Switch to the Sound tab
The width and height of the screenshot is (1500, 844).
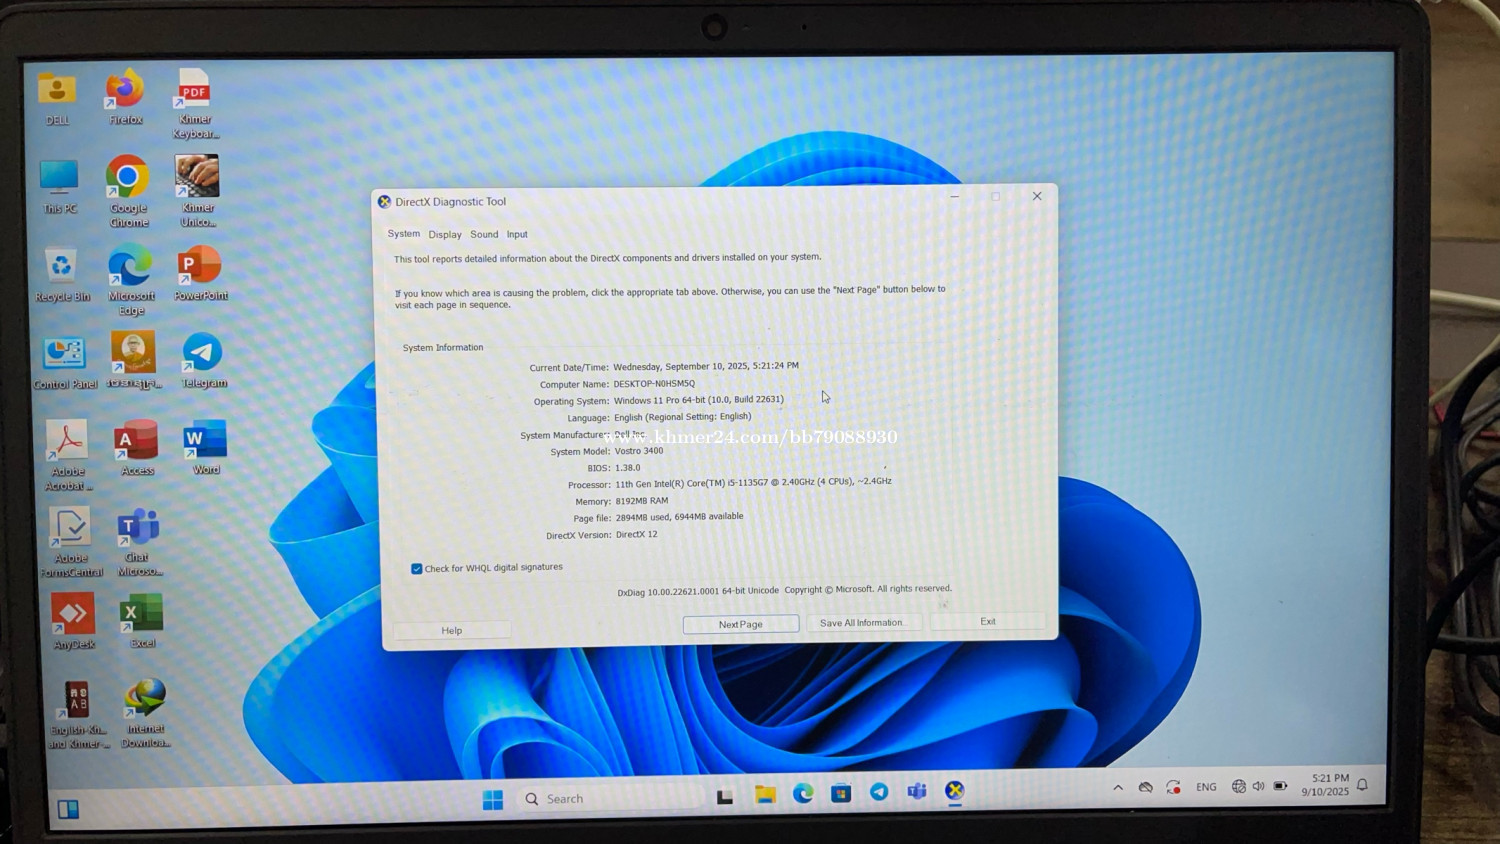[x=484, y=235]
